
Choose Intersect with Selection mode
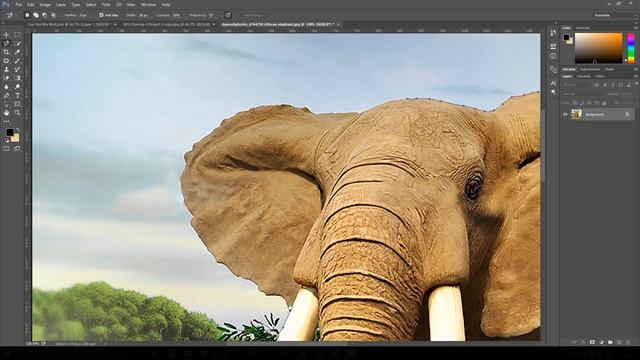(53, 15)
